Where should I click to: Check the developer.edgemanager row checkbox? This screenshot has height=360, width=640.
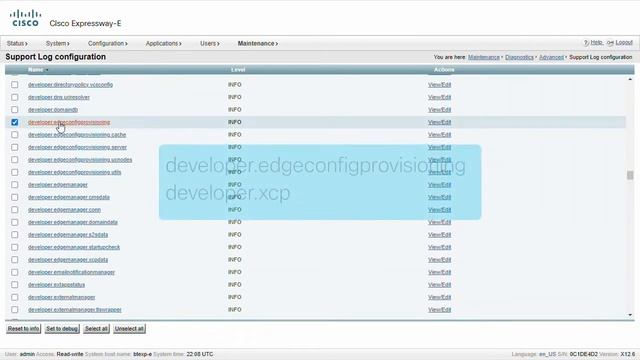click(15, 184)
